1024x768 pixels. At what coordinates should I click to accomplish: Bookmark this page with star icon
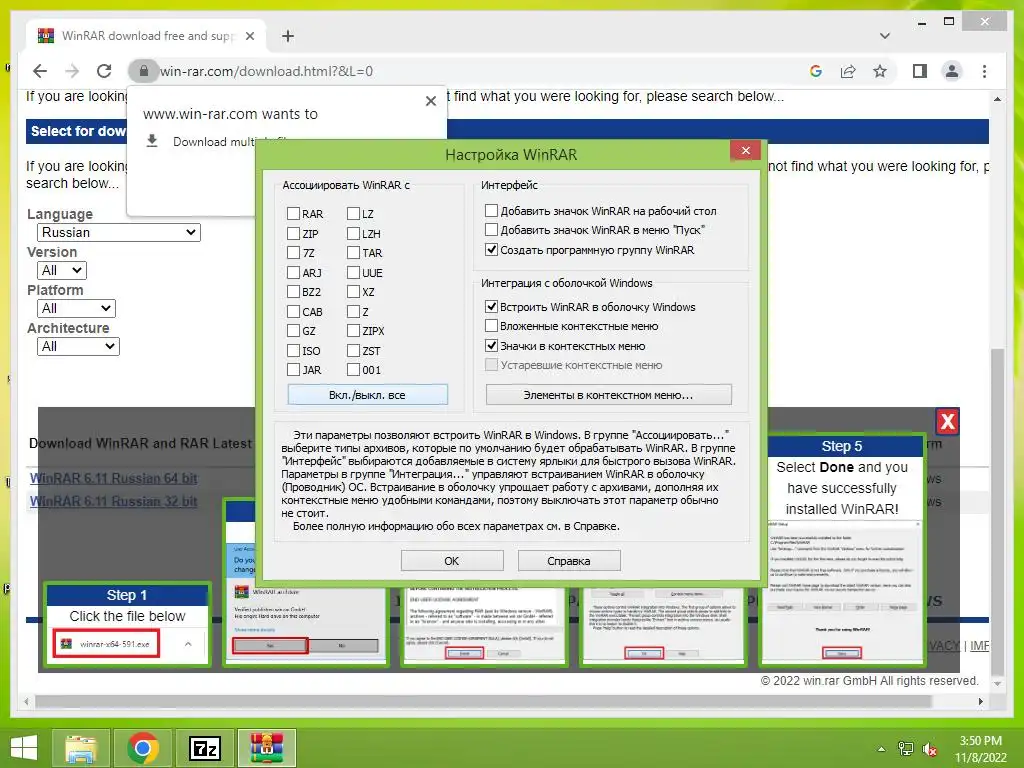tap(880, 71)
